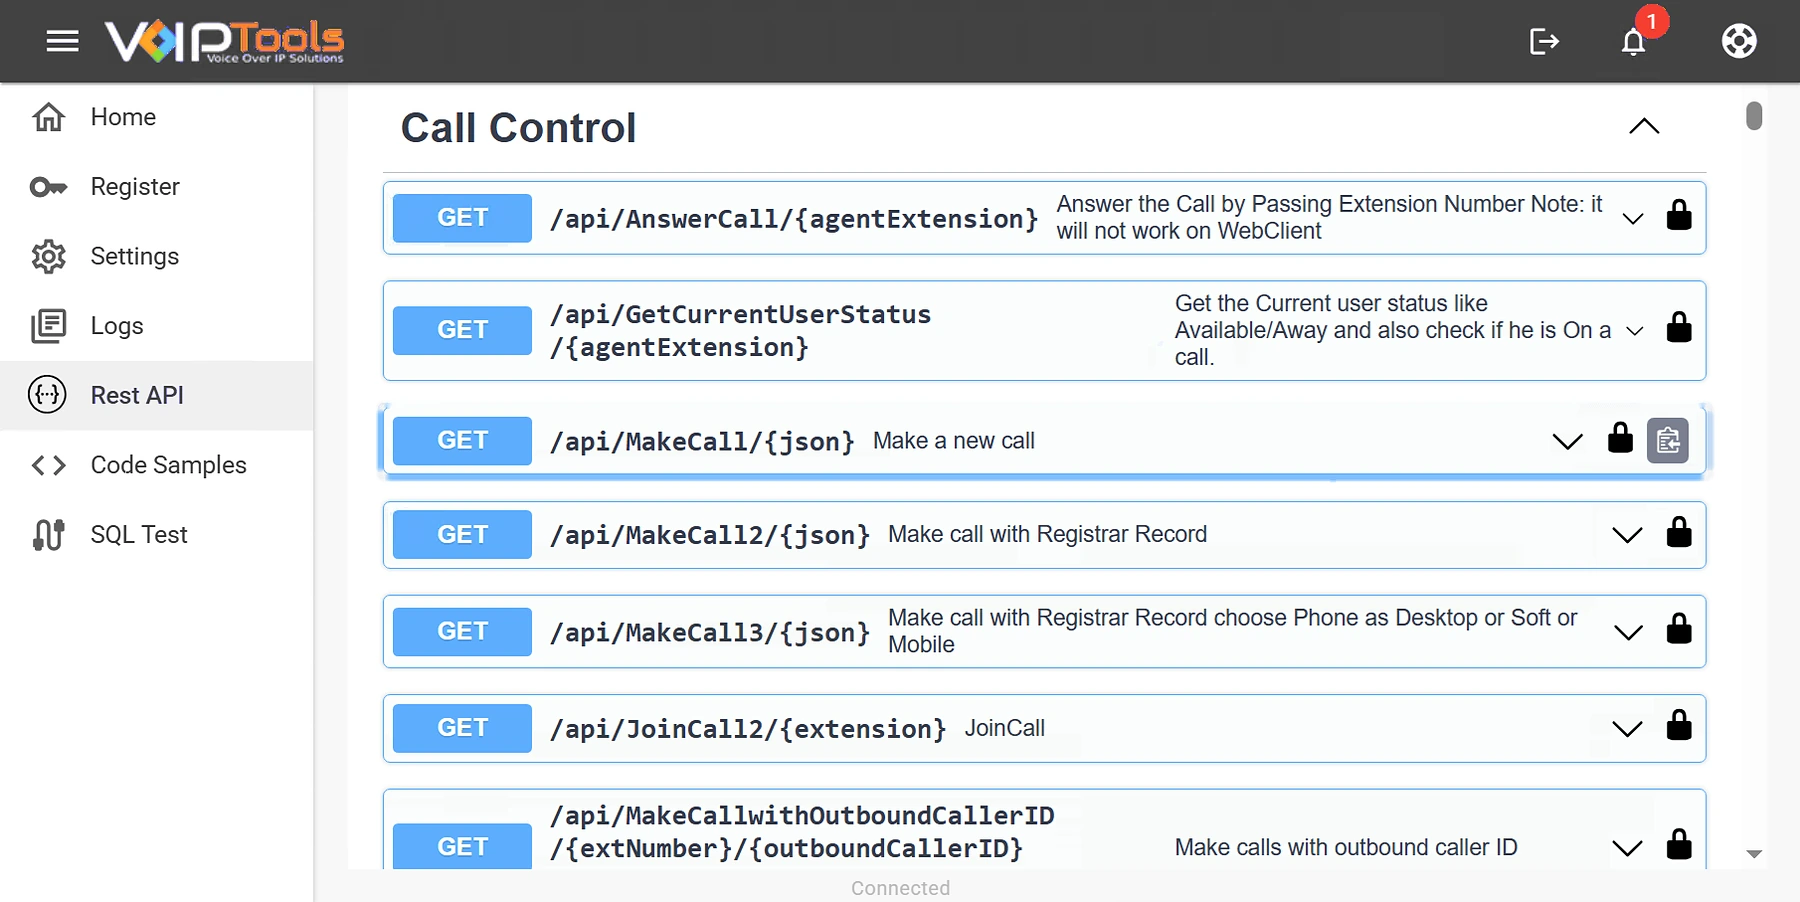Expand the MakeCallwithOutboundCallerID chevron
This screenshot has width=1800, height=902.
(1627, 848)
